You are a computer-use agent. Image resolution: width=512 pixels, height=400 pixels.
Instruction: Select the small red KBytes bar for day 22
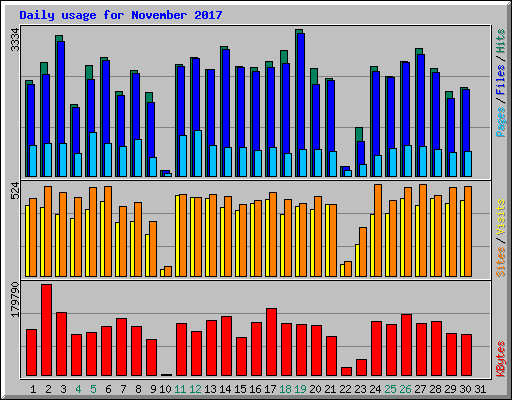coord(346,372)
